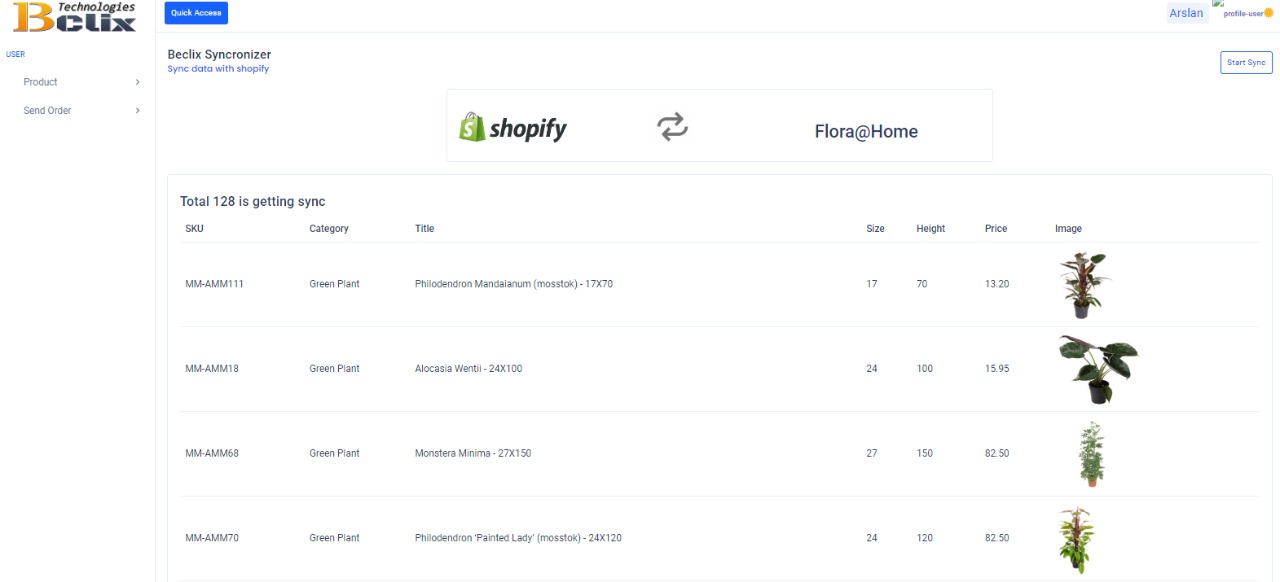Select the MM-AMM18 SKU cell
This screenshot has height=582, width=1280.
point(212,369)
